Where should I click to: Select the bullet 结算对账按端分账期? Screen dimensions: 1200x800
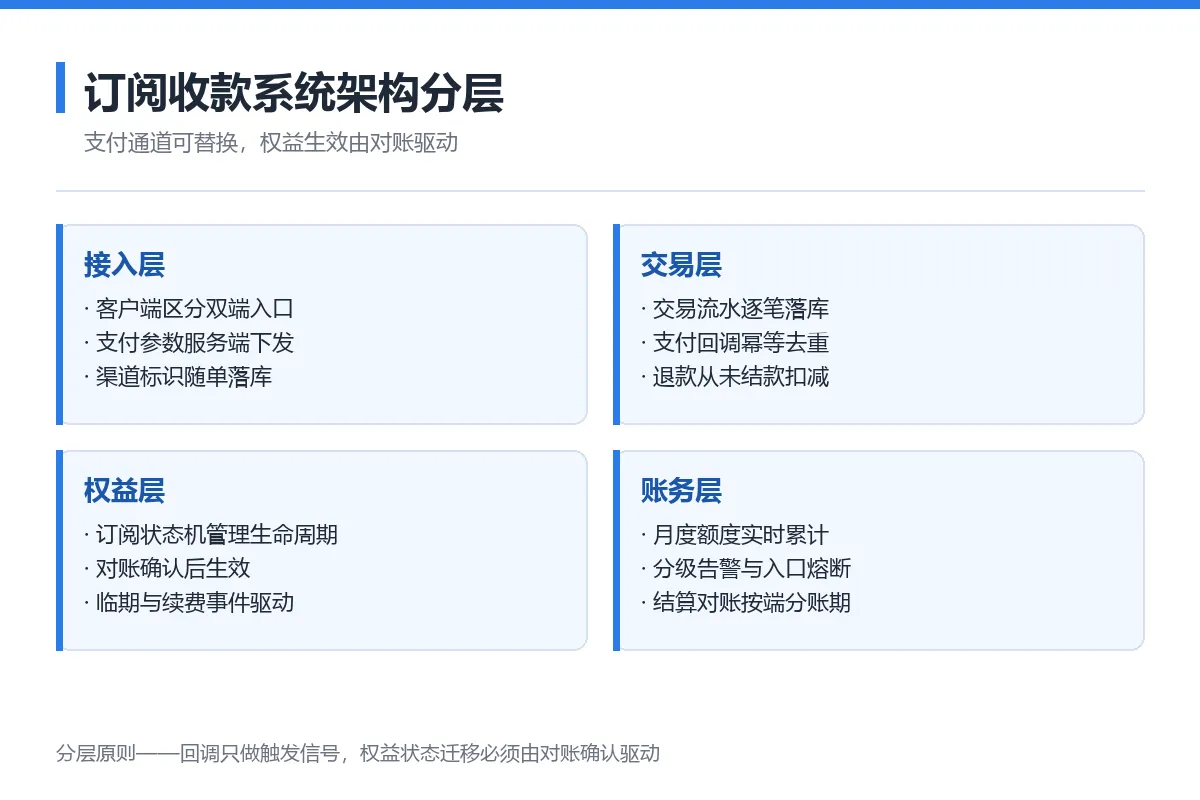[x=746, y=603]
